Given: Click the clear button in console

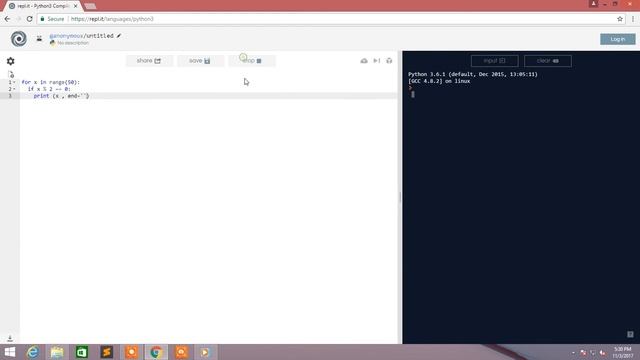Looking at the screenshot, I should coord(548,61).
